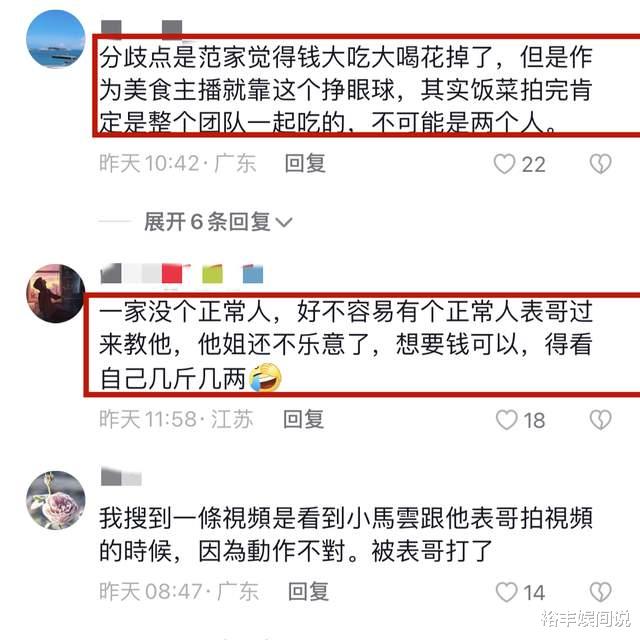
Task: Tap the blurred username of third commenter
Action: [x=121, y=477]
